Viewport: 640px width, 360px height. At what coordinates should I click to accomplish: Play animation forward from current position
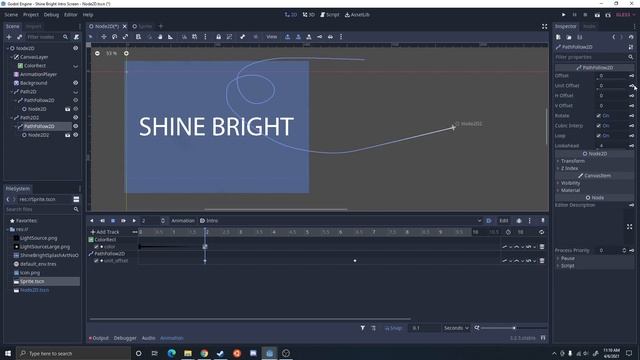(x=134, y=220)
